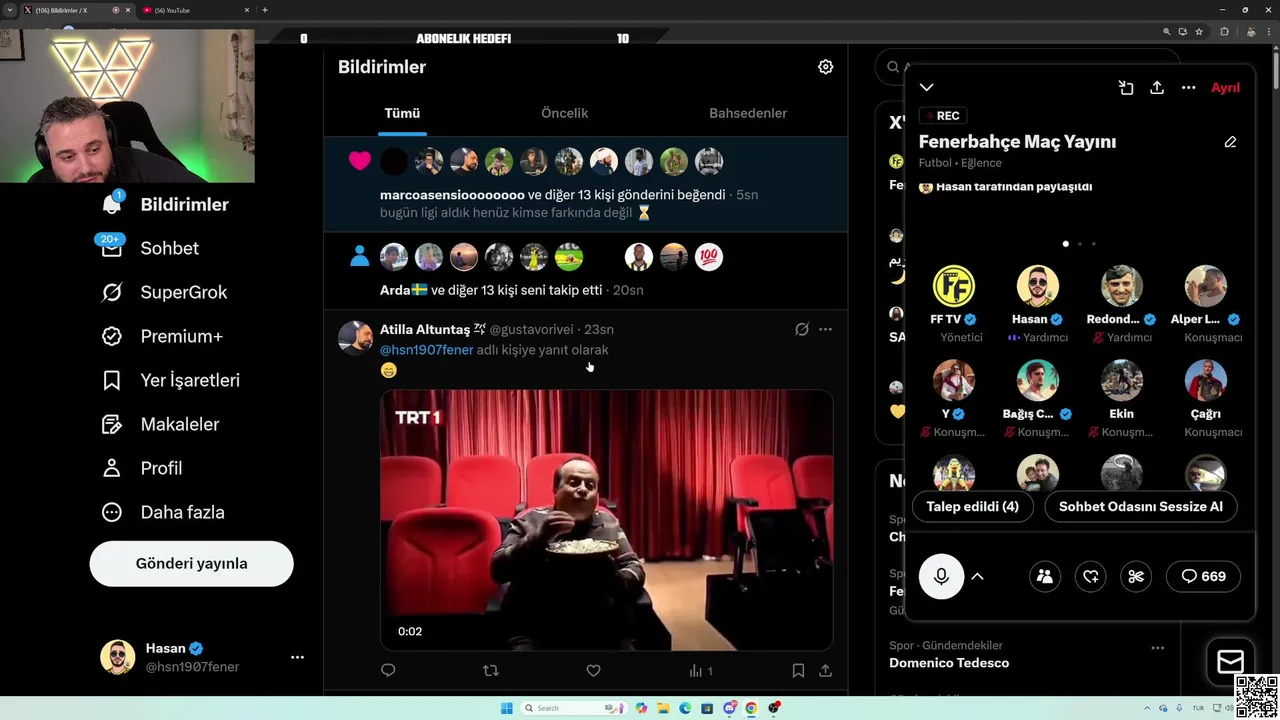
Task: Click Gönderi yayınla button
Action: tap(191, 563)
